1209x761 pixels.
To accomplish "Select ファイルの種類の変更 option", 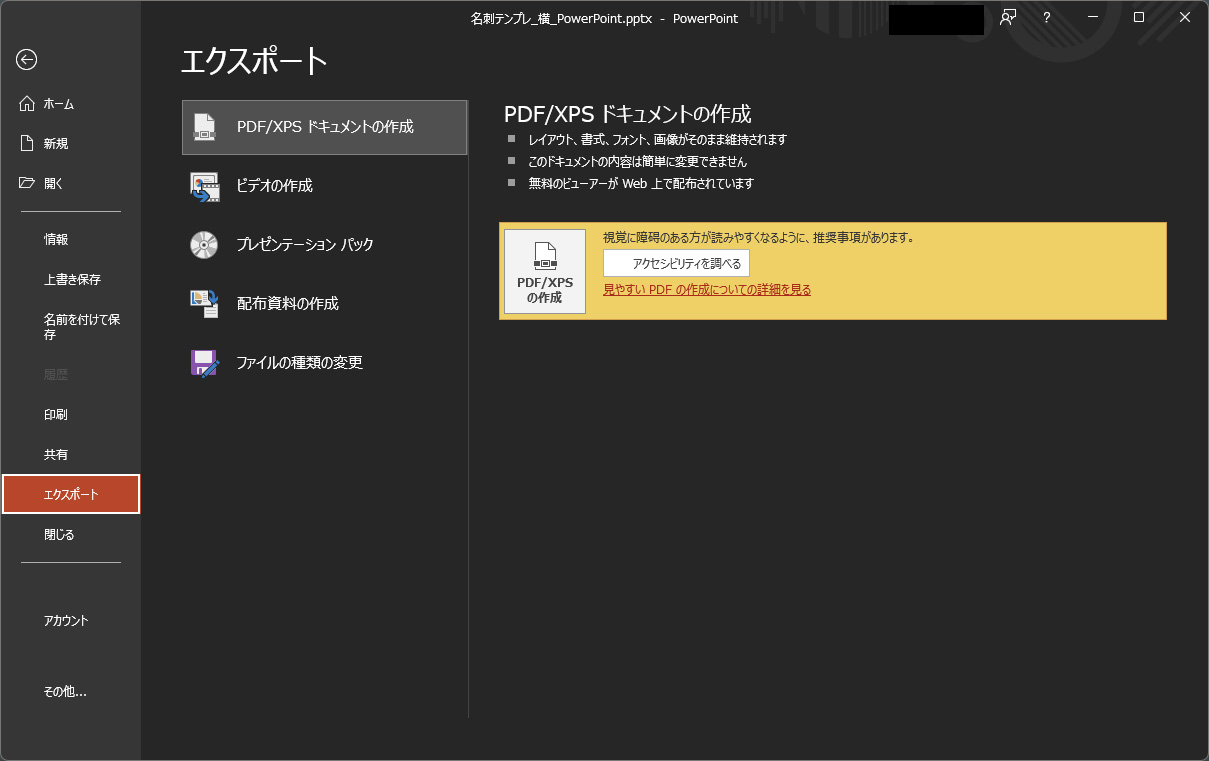I will pos(323,363).
